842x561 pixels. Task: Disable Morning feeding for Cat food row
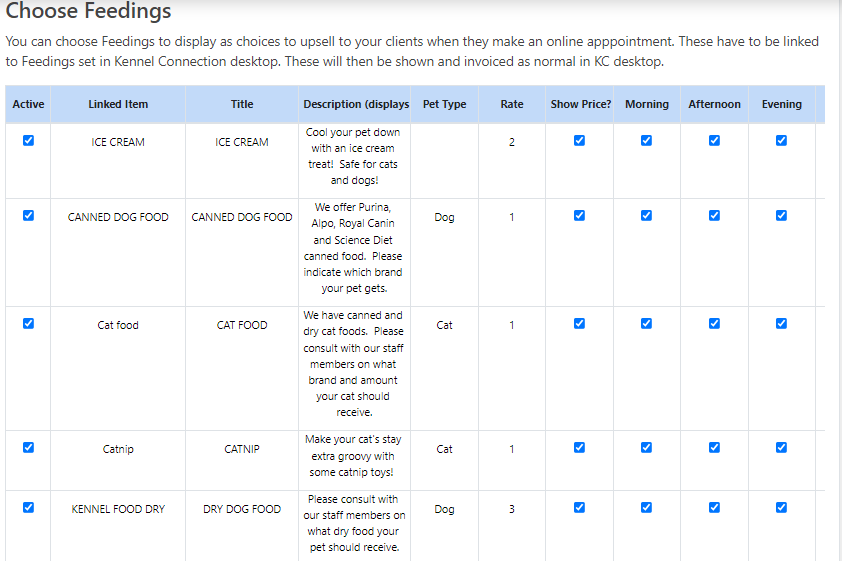(x=646, y=324)
